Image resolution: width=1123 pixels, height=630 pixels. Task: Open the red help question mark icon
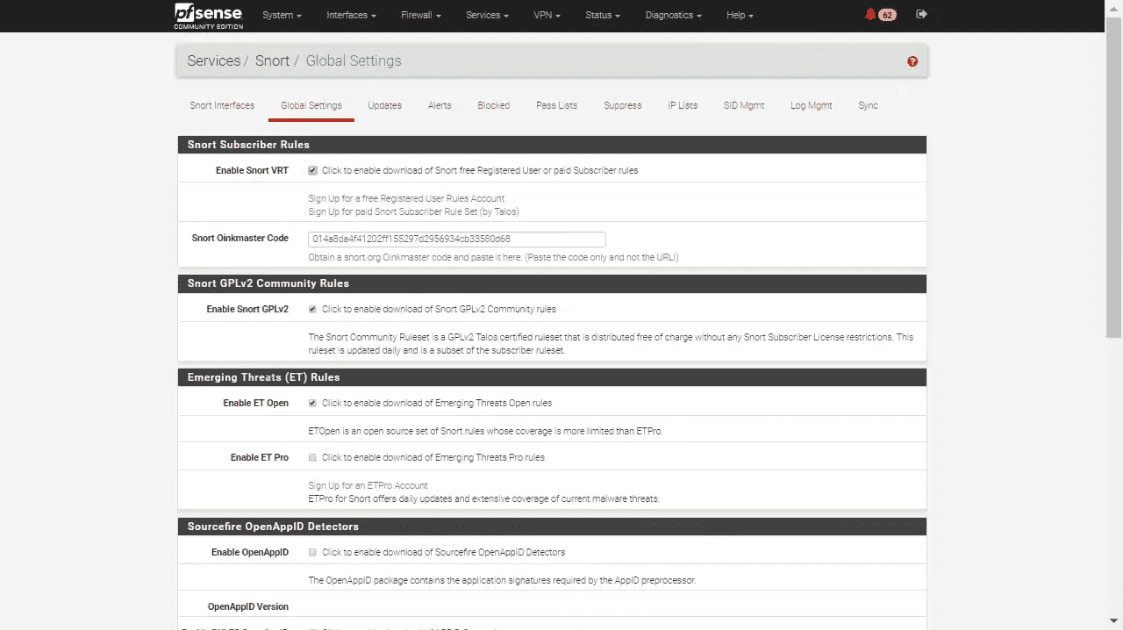click(912, 62)
